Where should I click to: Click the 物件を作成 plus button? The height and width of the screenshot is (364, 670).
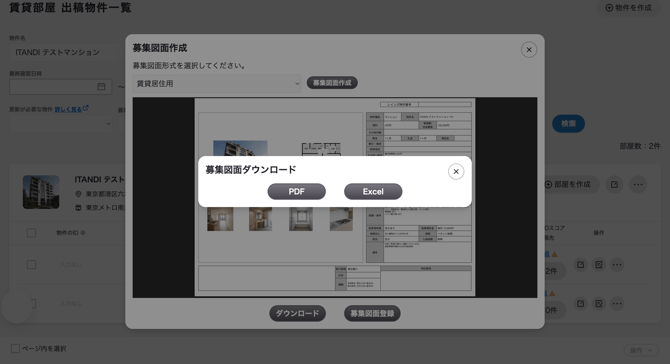coord(628,8)
